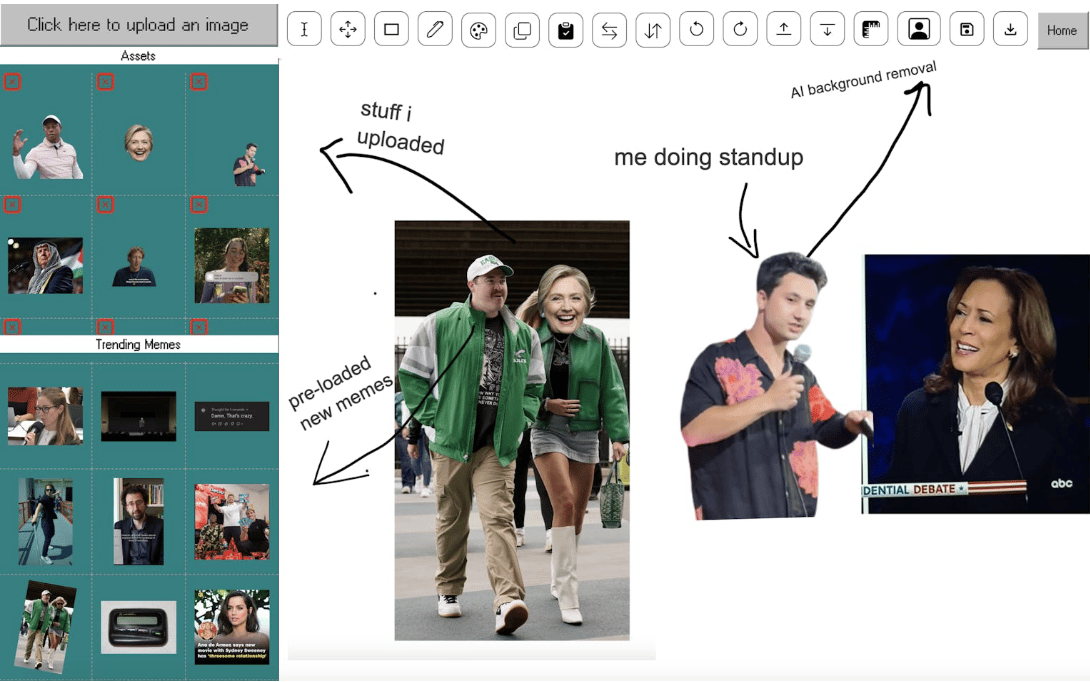Pick the dark empty stage meme
The height and width of the screenshot is (682, 1090).
138,416
